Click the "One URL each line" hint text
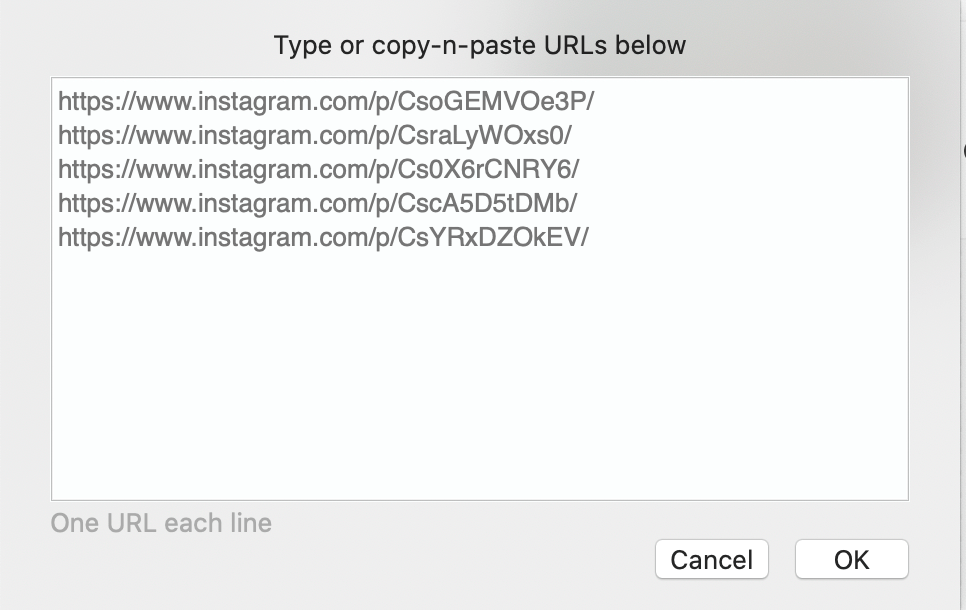 [x=161, y=523]
